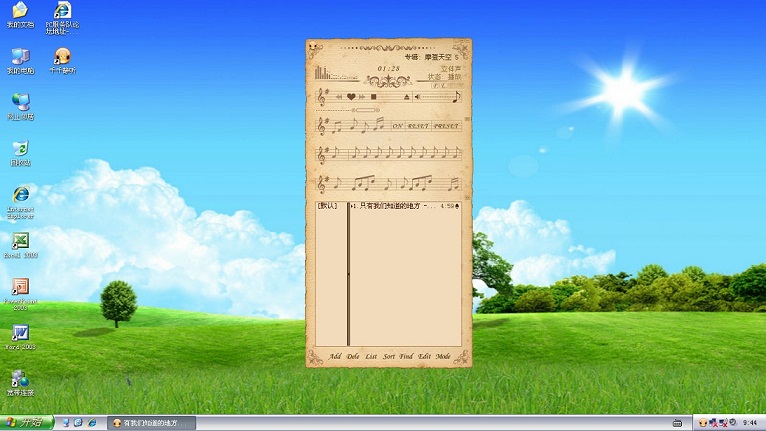This screenshot has width=766, height=431.
Task: Click the Start button on the taskbar
Action: point(26,423)
